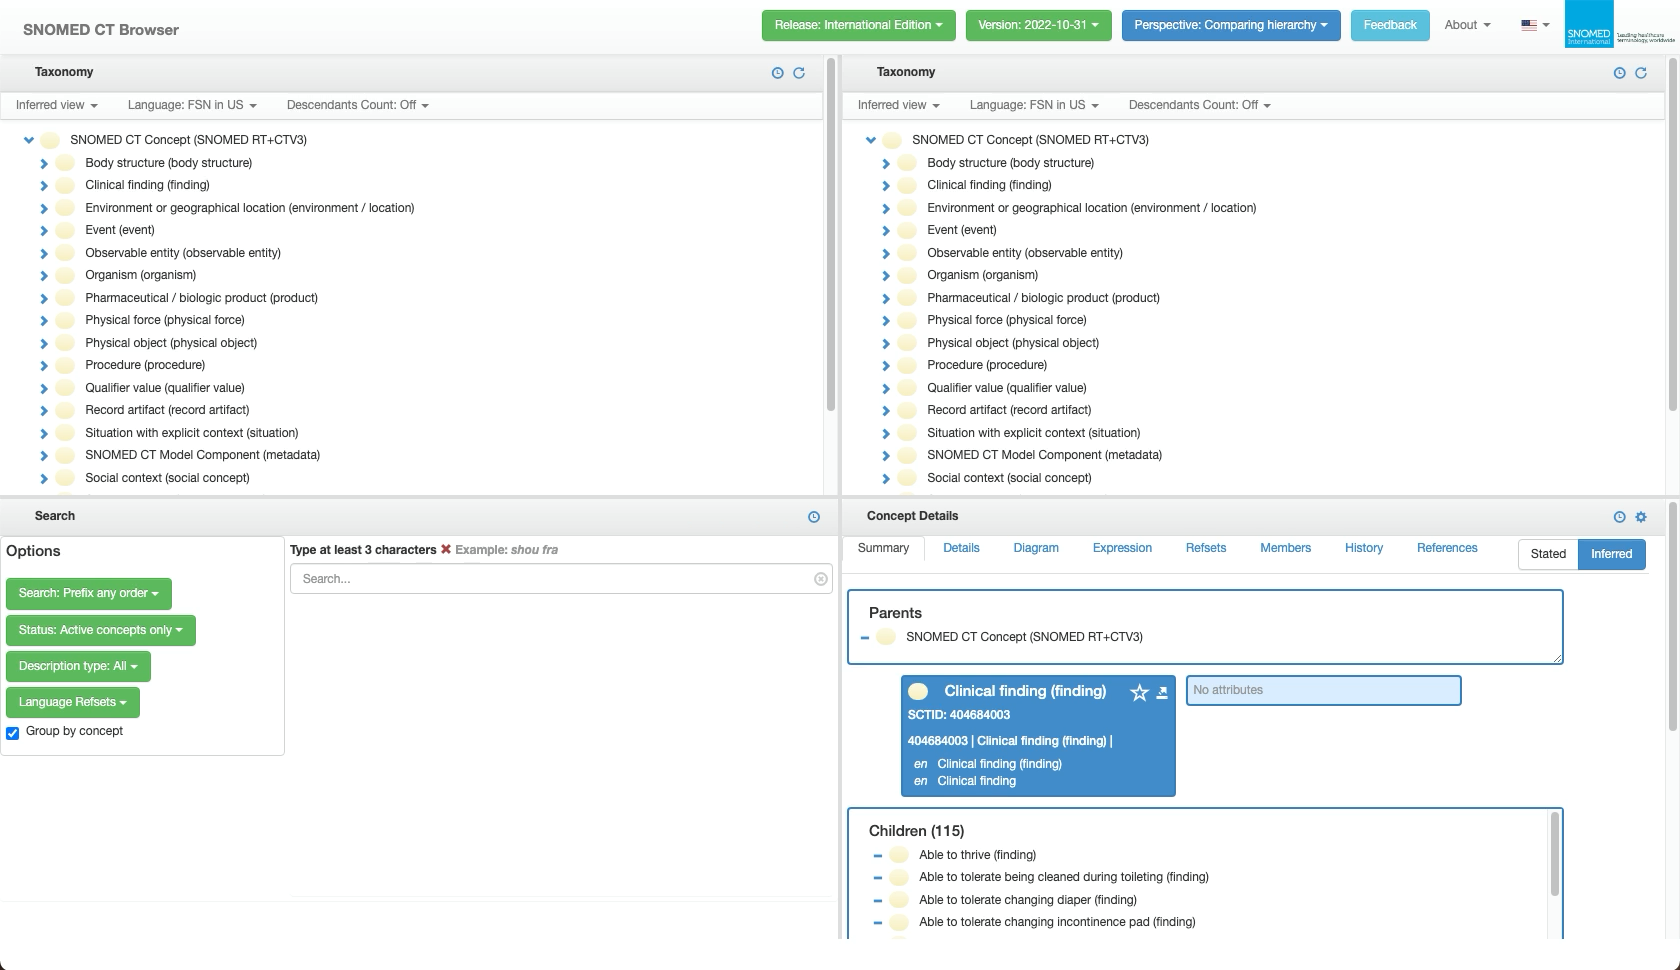
Task: Open the US flag language selector
Action: pos(1535,25)
